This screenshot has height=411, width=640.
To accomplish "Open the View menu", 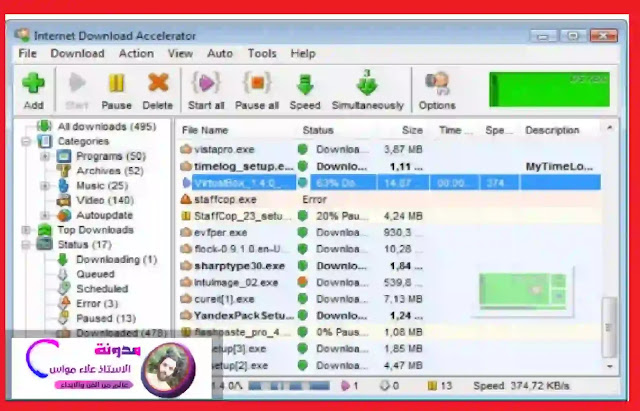I will 180,53.
